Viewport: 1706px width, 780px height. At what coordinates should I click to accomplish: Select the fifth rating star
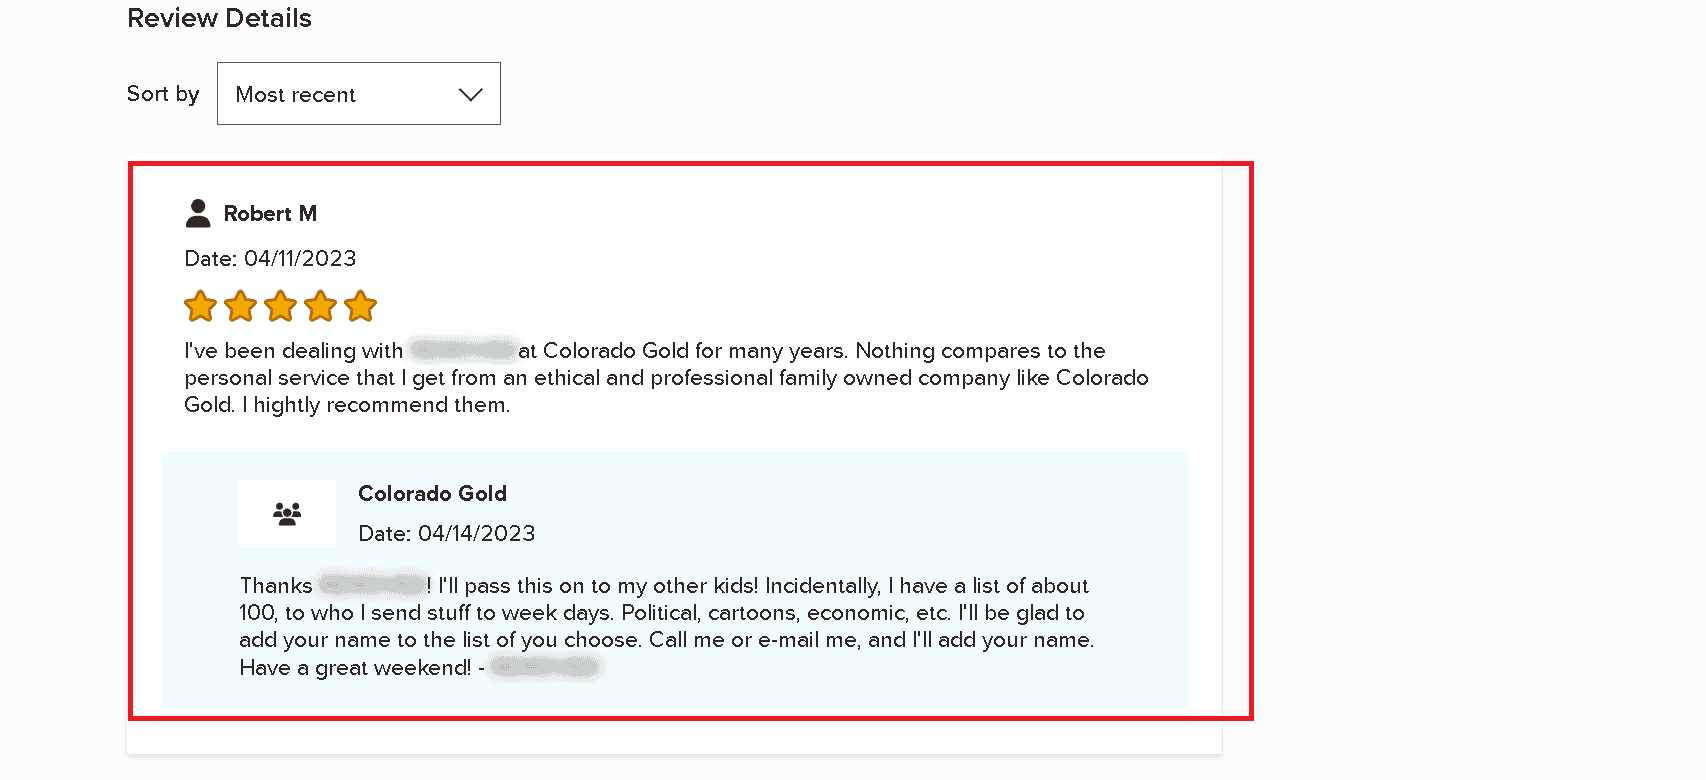click(x=360, y=306)
